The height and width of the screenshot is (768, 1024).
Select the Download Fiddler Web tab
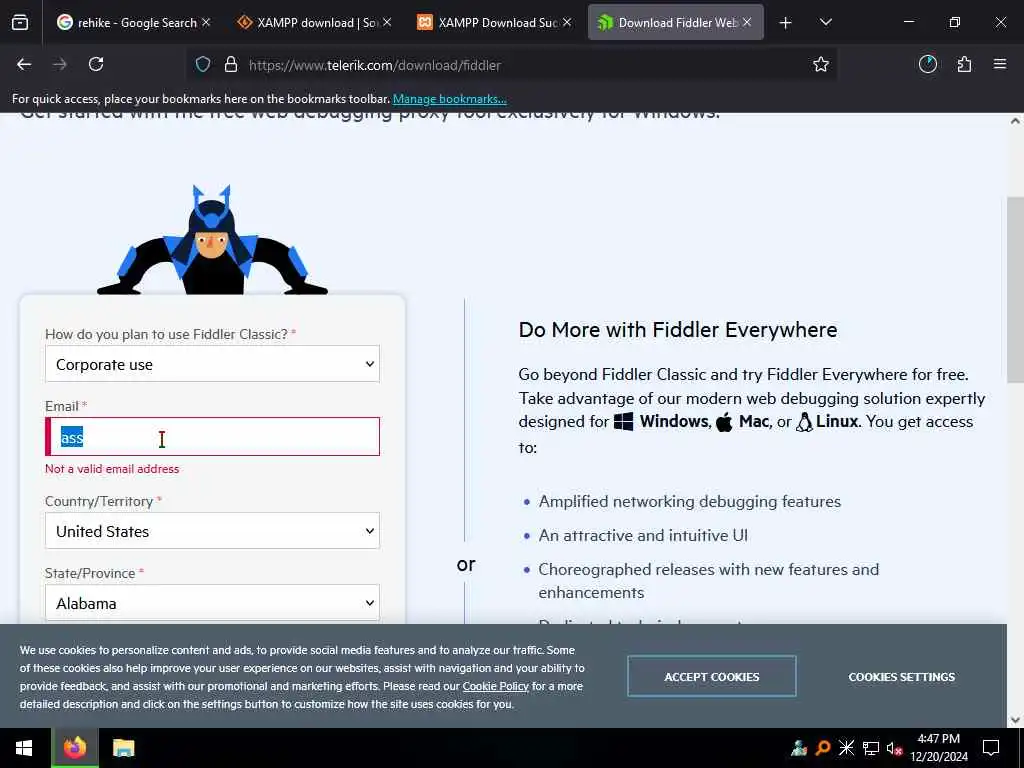[x=676, y=22]
